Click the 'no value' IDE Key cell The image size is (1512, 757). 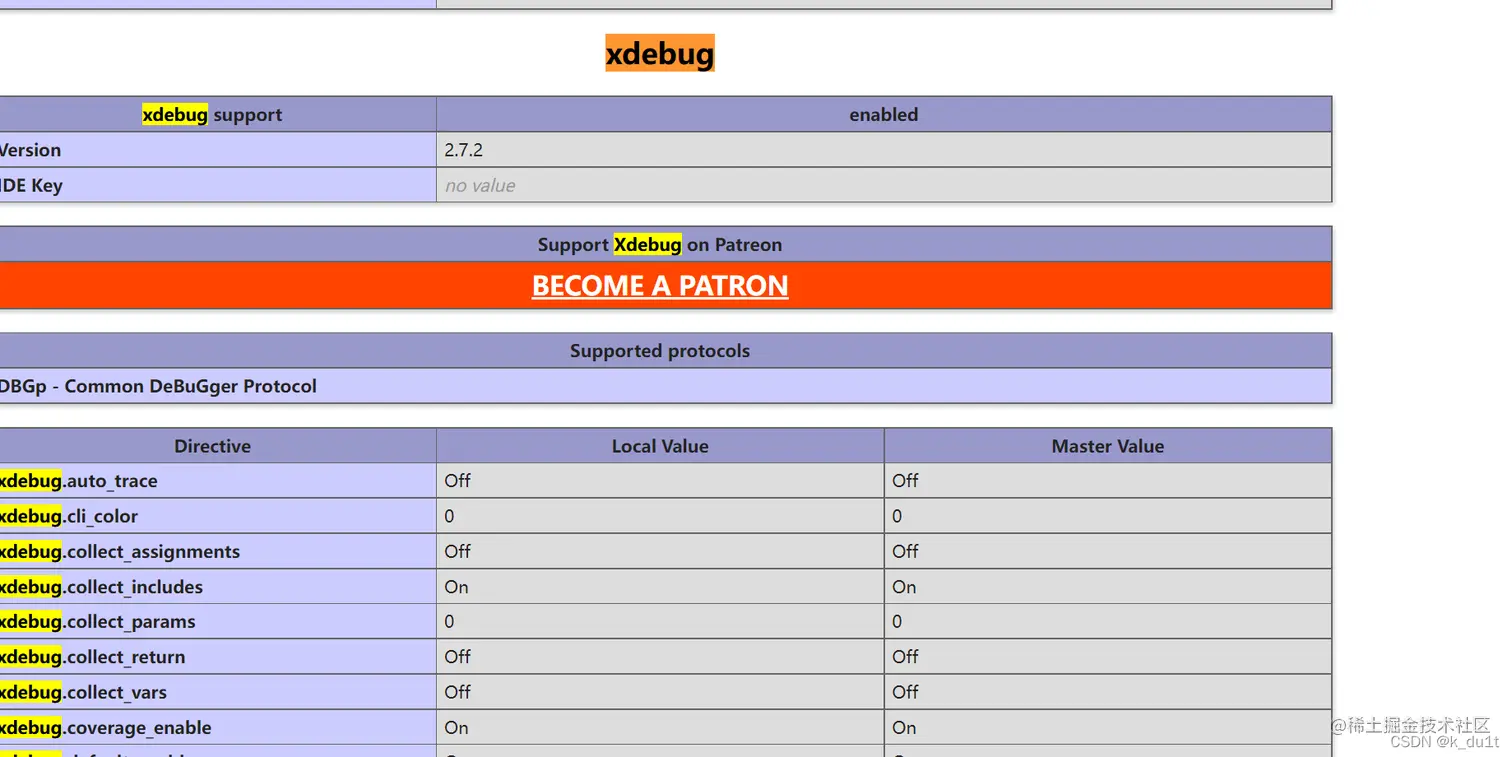point(884,185)
